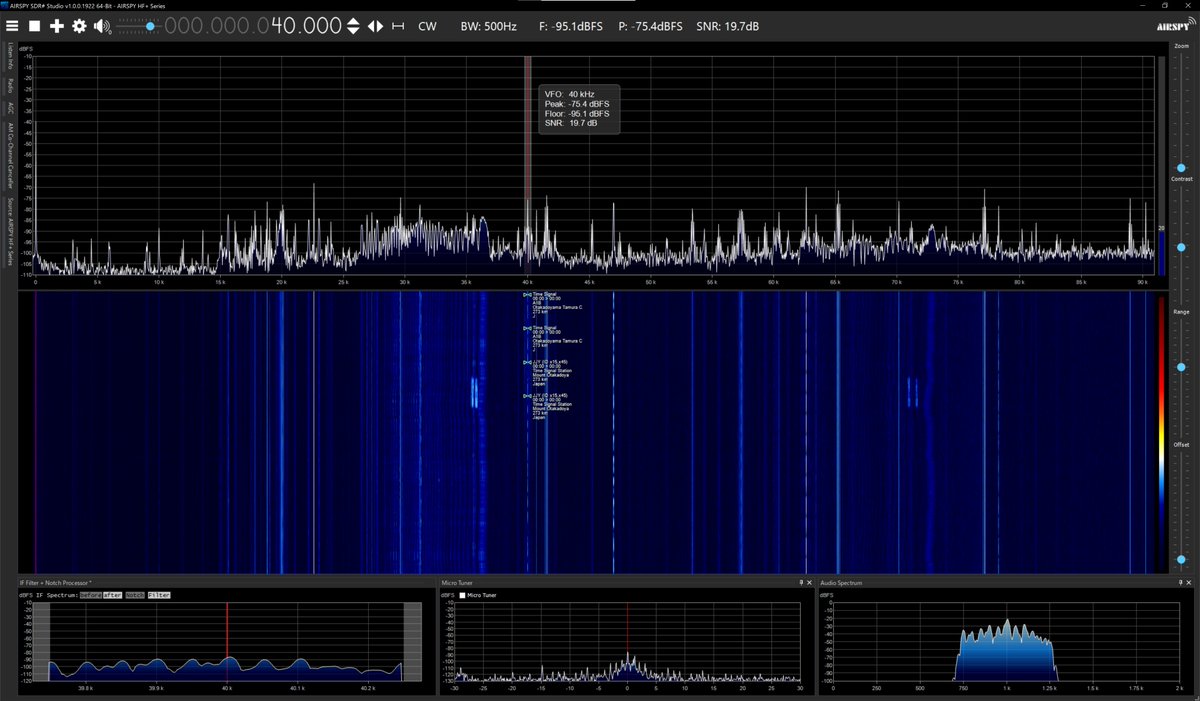
Task: Toggle the center tuning style icon
Action: point(398,26)
